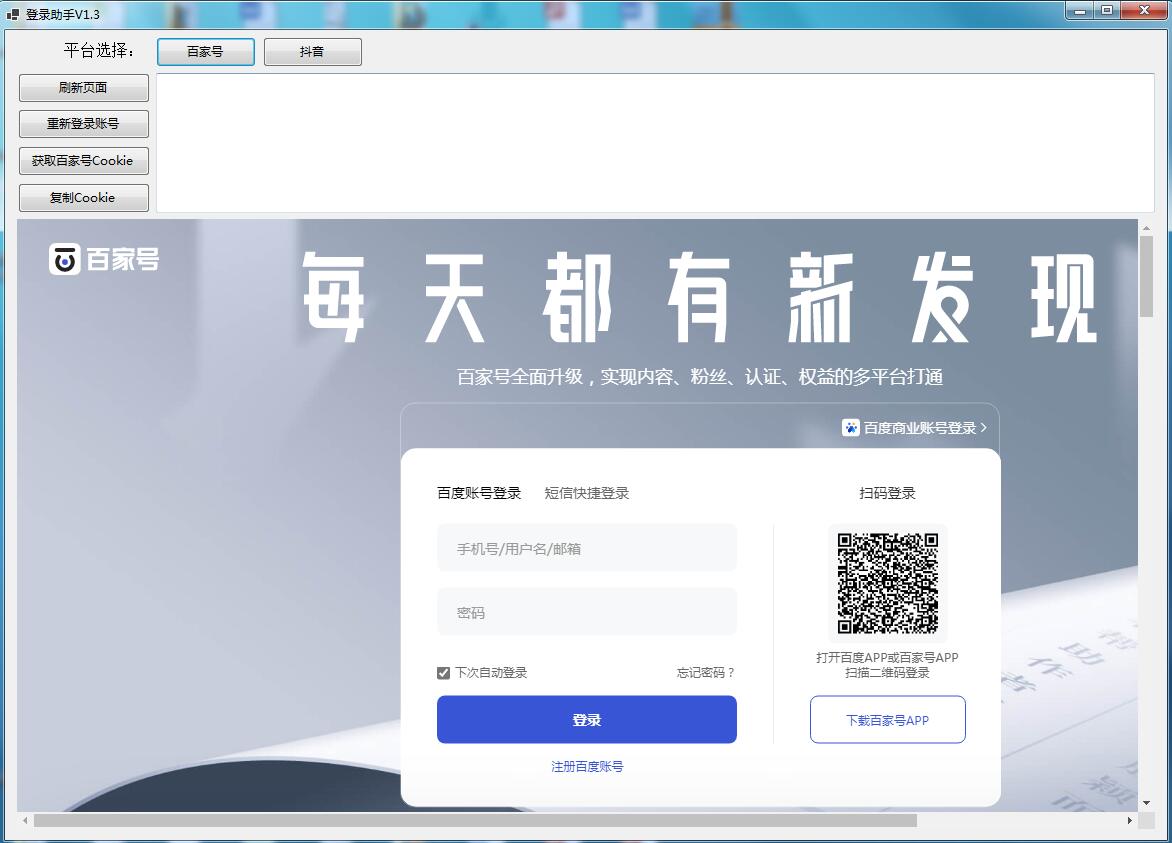Click the 登录助手 app icon in the title bar
1172x843 pixels.
[13, 14]
